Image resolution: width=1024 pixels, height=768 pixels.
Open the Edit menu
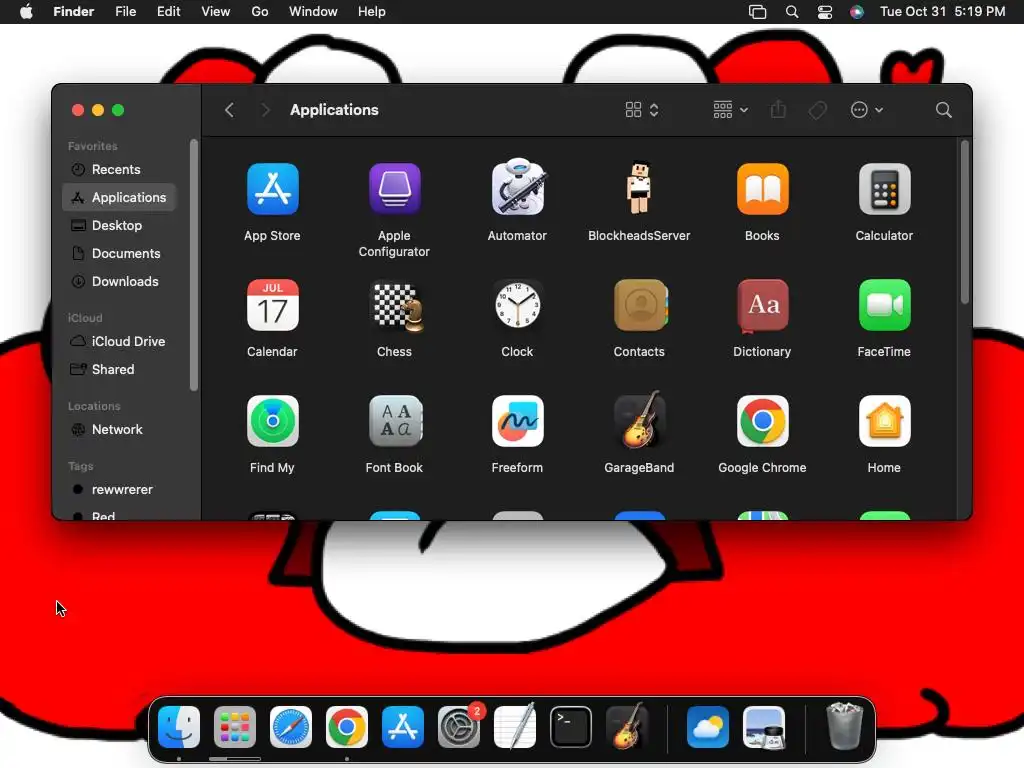pos(168,12)
